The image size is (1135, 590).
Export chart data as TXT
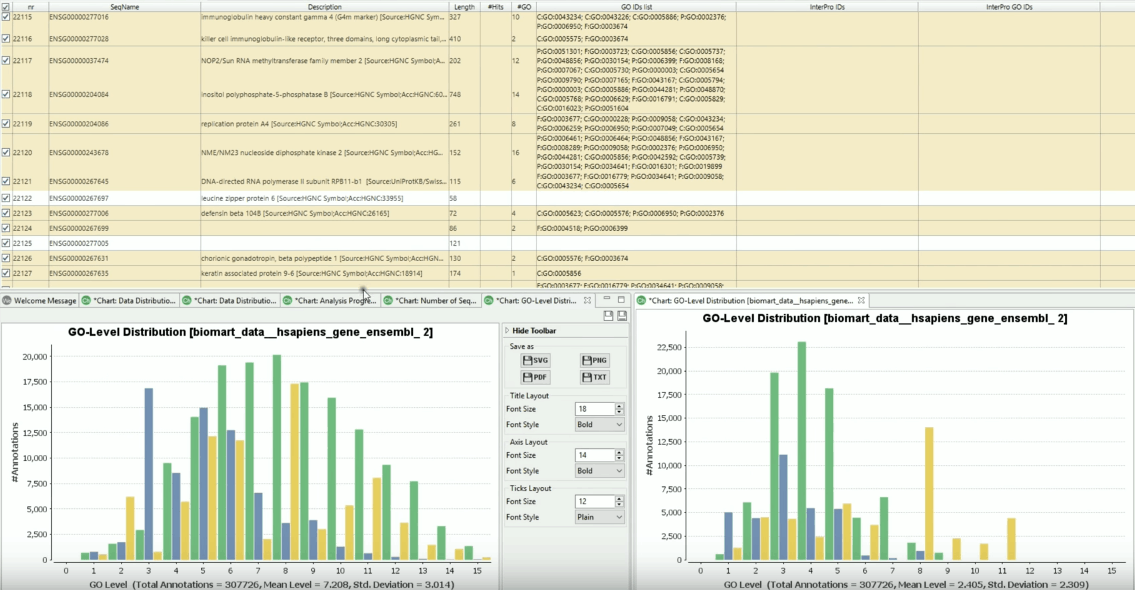click(x=595, y=377)
